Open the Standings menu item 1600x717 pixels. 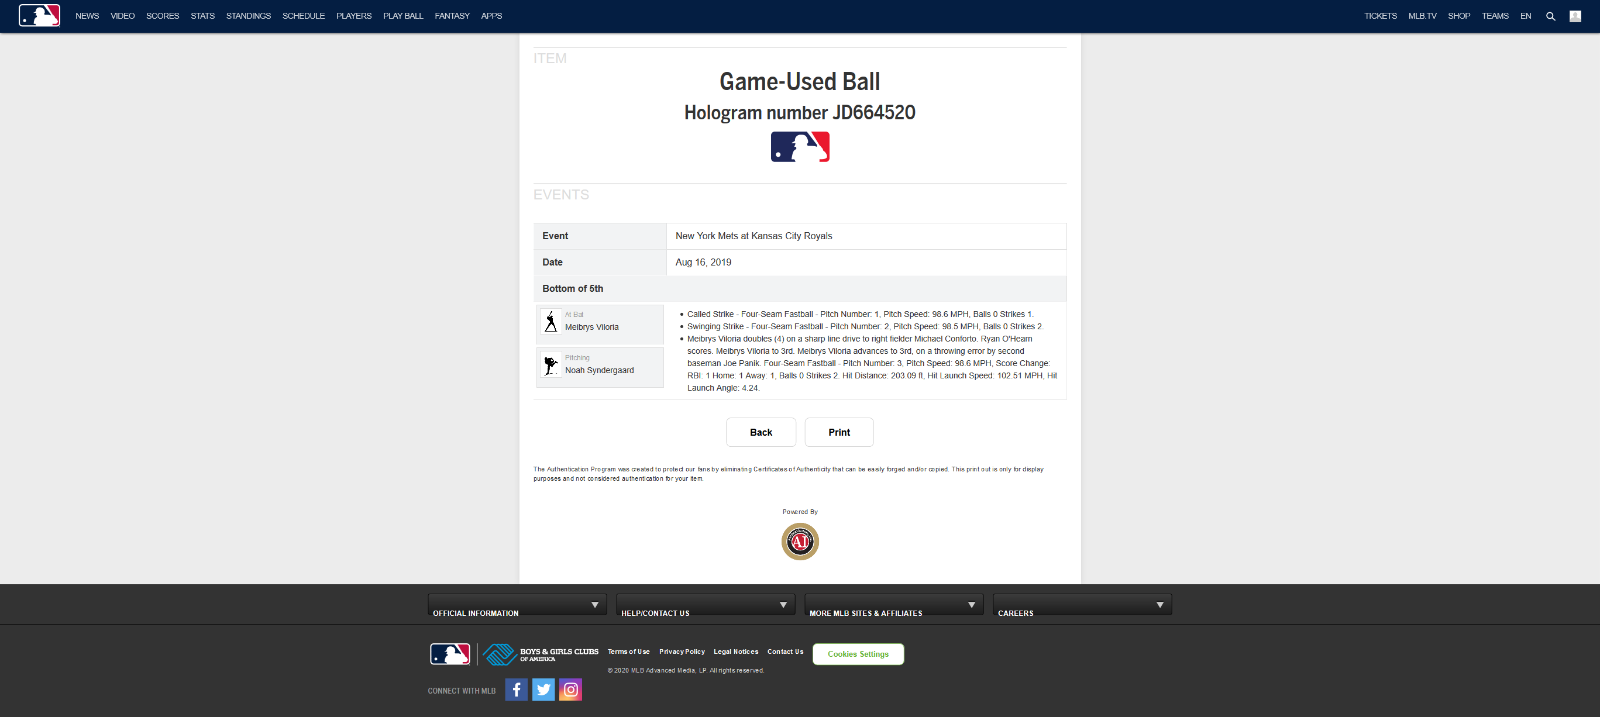[x=248, y=16]
